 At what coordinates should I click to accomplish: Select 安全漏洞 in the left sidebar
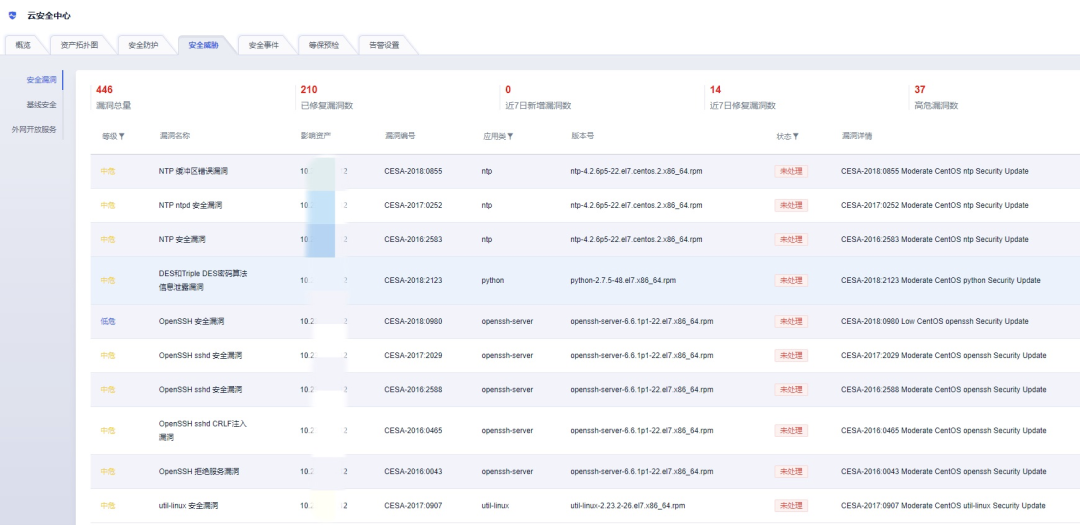tap(41, 79)
